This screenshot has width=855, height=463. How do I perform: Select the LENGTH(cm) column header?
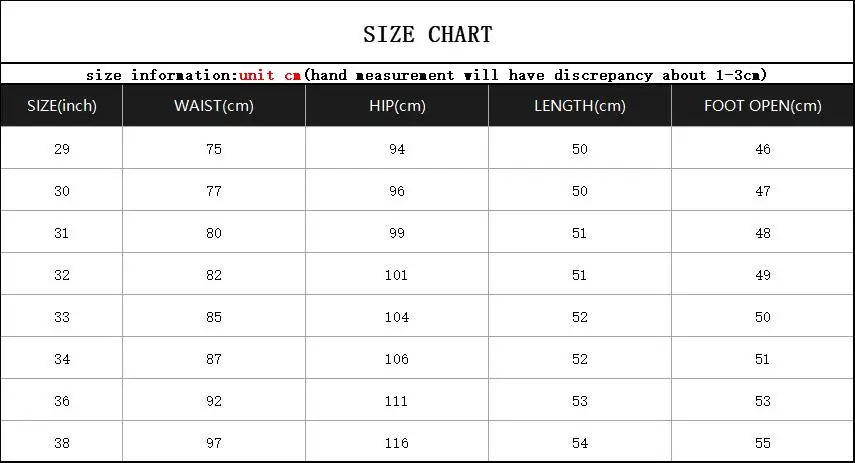580,106
